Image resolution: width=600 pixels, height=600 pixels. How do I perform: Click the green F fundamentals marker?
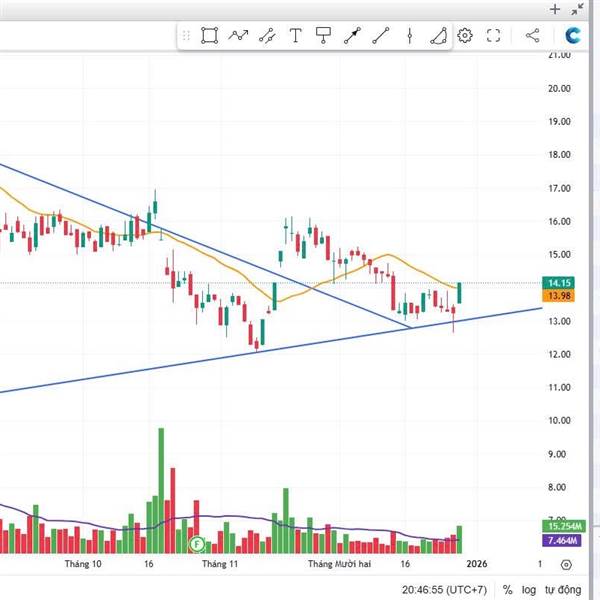tap(197, 543)
